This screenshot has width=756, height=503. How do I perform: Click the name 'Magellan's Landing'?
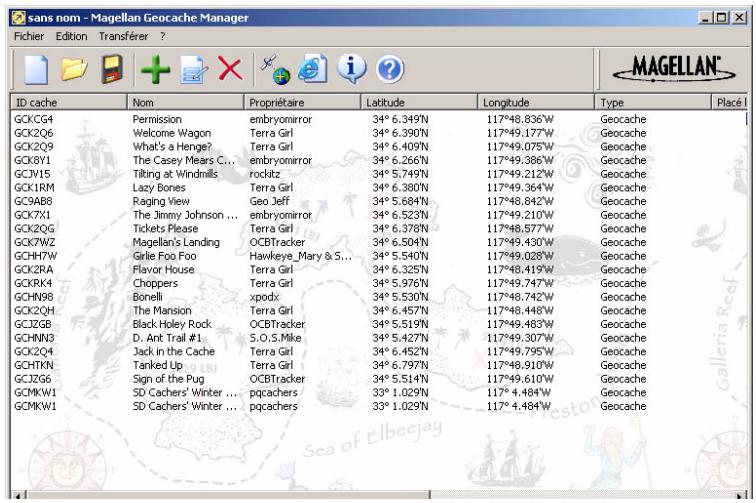point(176,242)
